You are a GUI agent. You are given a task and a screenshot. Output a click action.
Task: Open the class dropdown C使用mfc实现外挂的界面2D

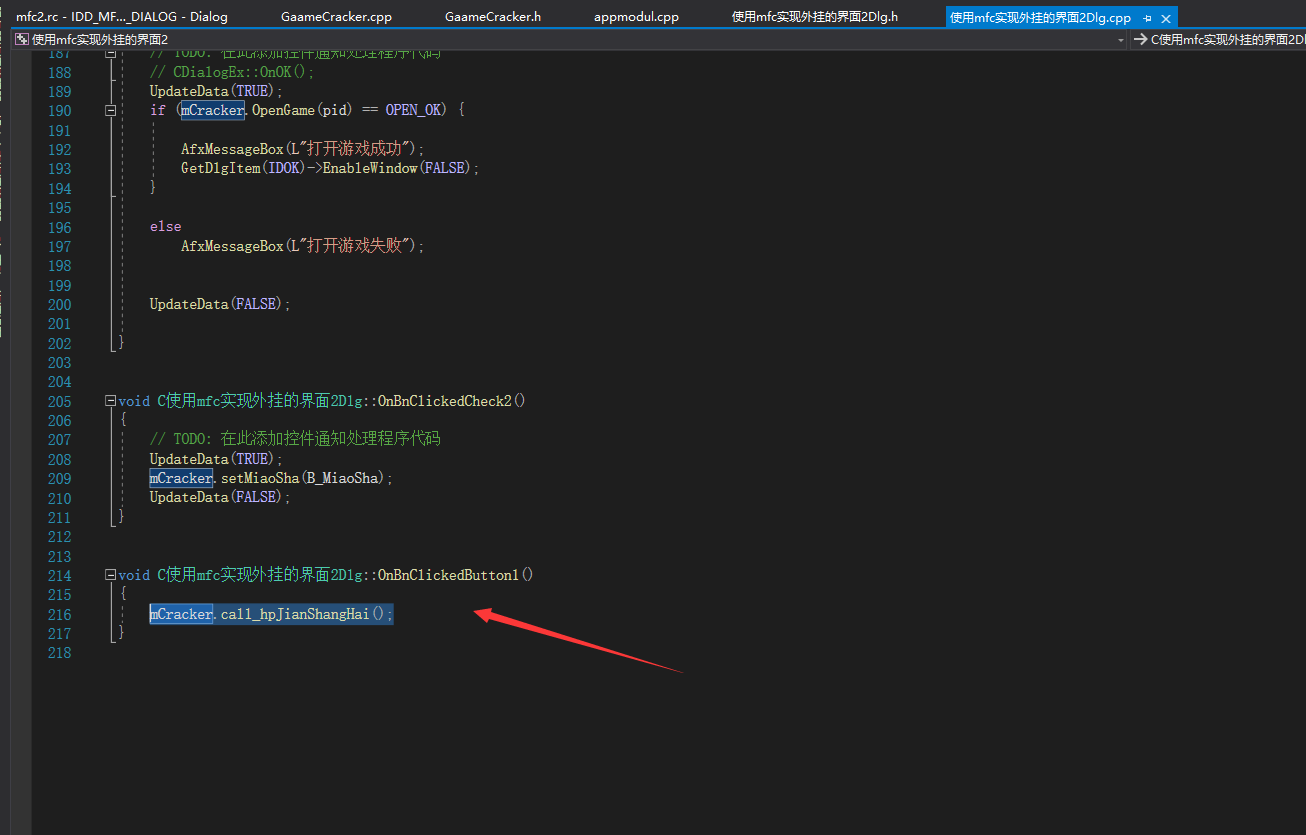[1219, 39]
